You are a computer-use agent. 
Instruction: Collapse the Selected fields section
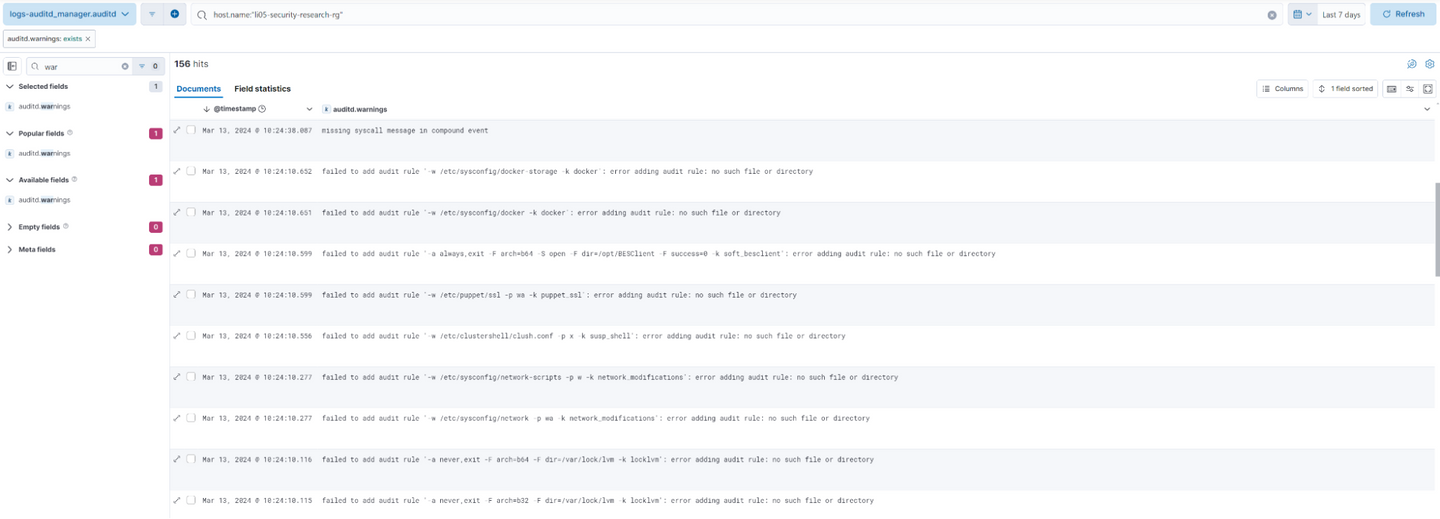(x=10, y=87)
